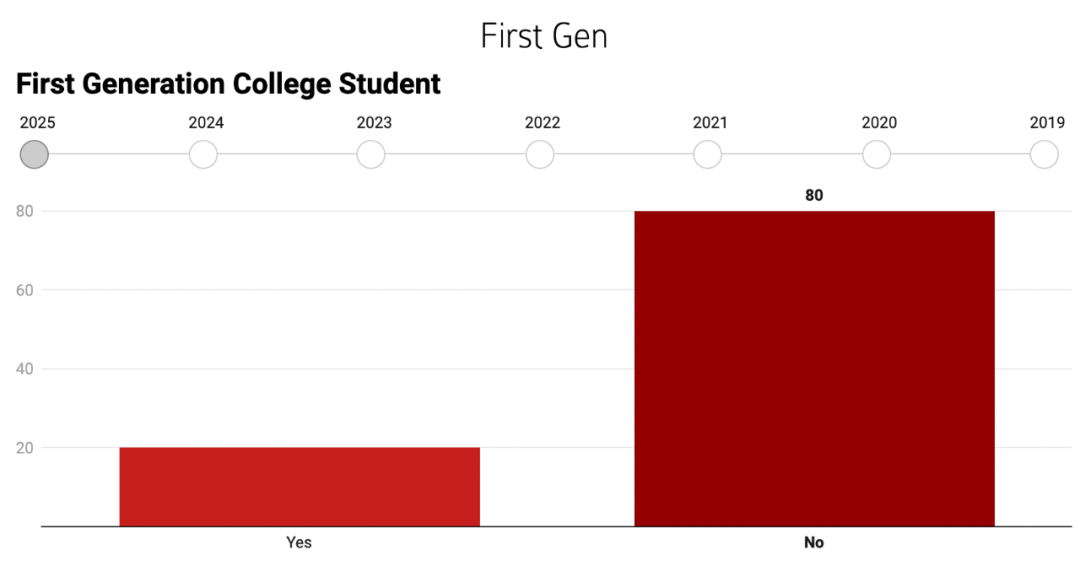The image size is (1080, 561).
Task: Select the 2024 circle on the timeline
Action: [203, 155]
